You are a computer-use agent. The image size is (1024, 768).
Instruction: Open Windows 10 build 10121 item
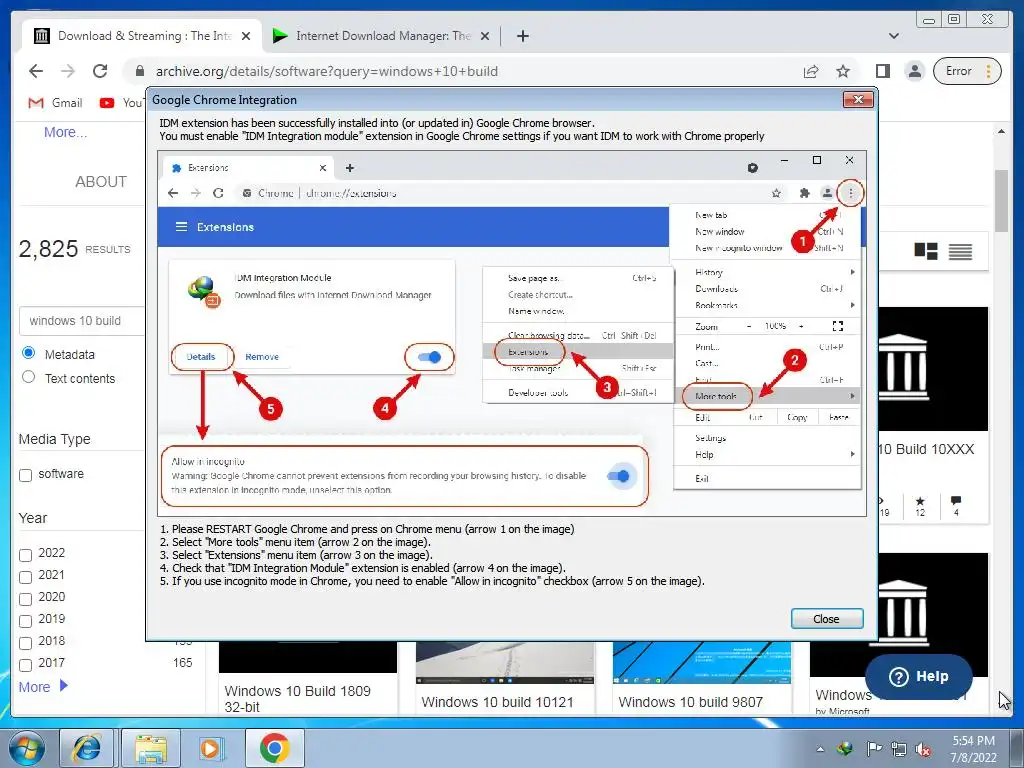click(497, 702)
